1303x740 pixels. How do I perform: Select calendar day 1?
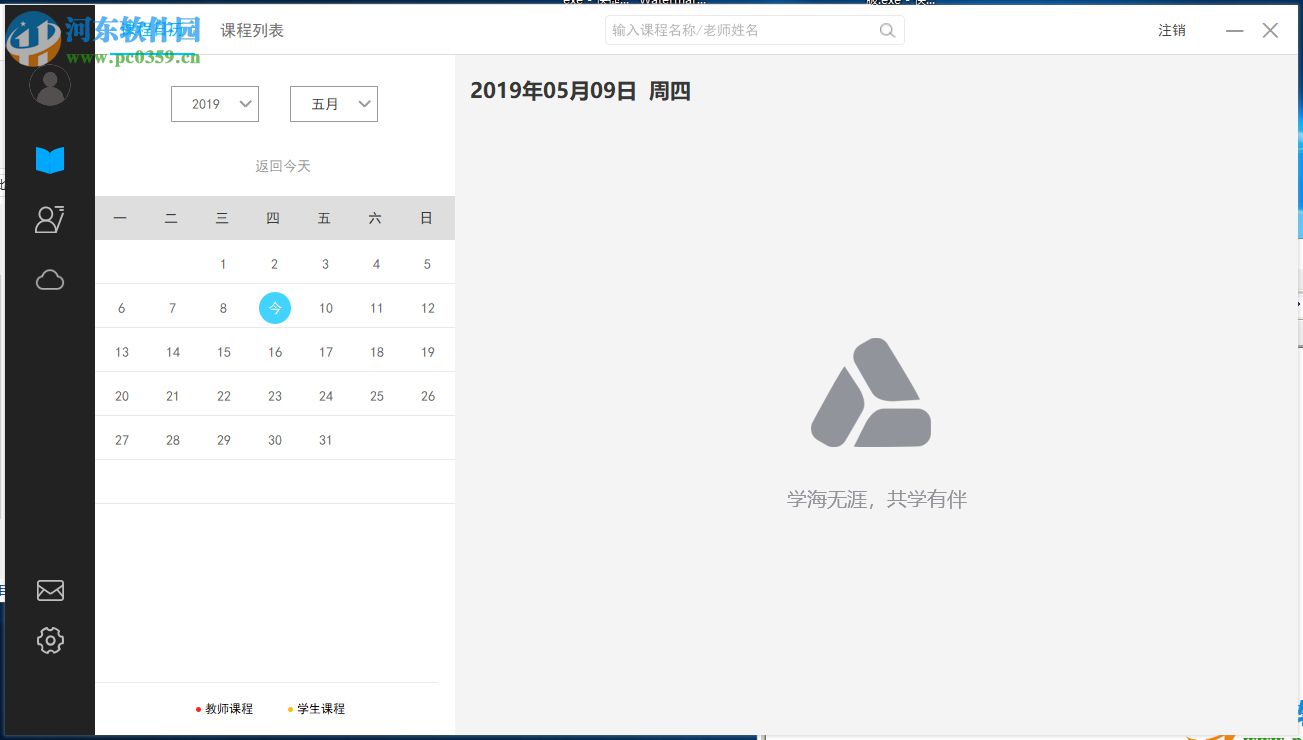223,264
